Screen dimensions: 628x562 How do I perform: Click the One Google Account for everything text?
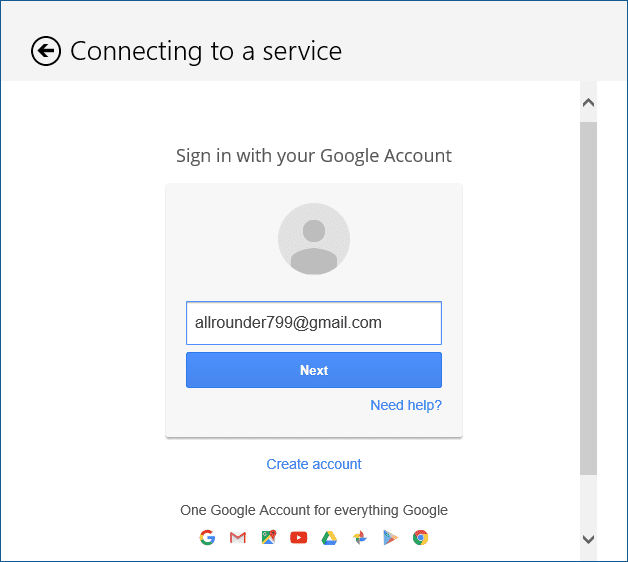point(314,510)
